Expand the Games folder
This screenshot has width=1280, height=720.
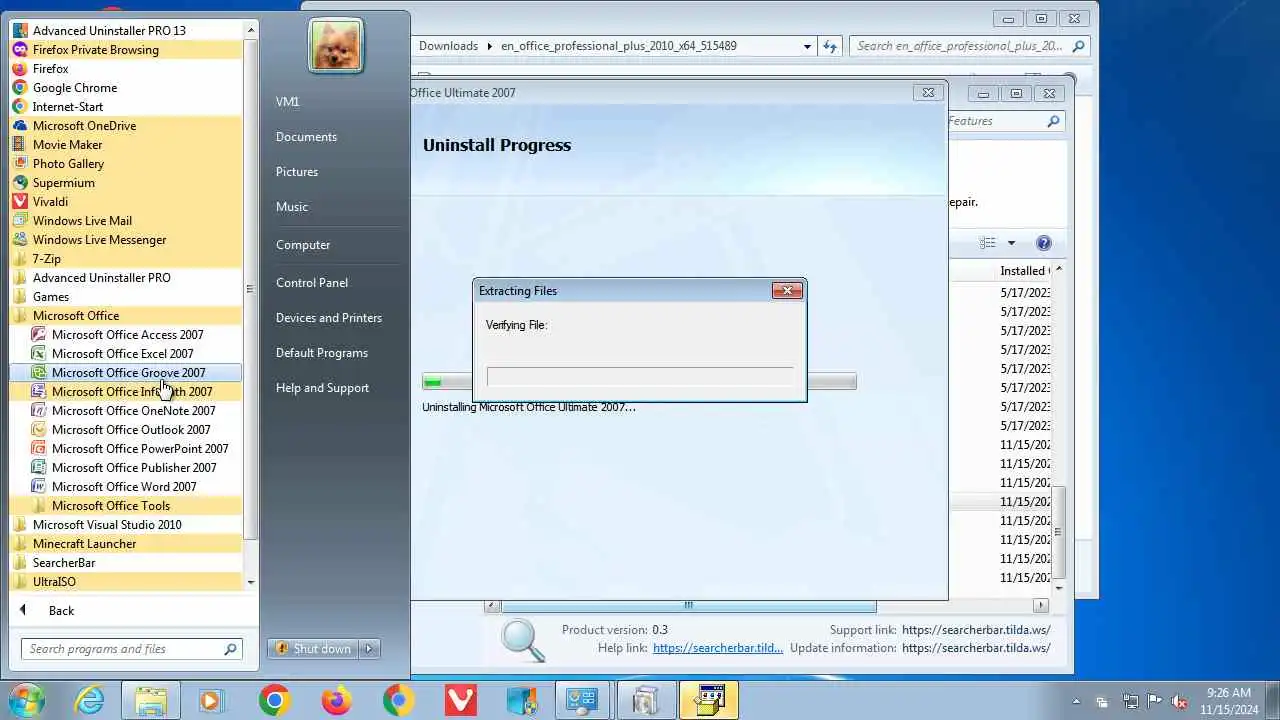(x=126, y=296)
